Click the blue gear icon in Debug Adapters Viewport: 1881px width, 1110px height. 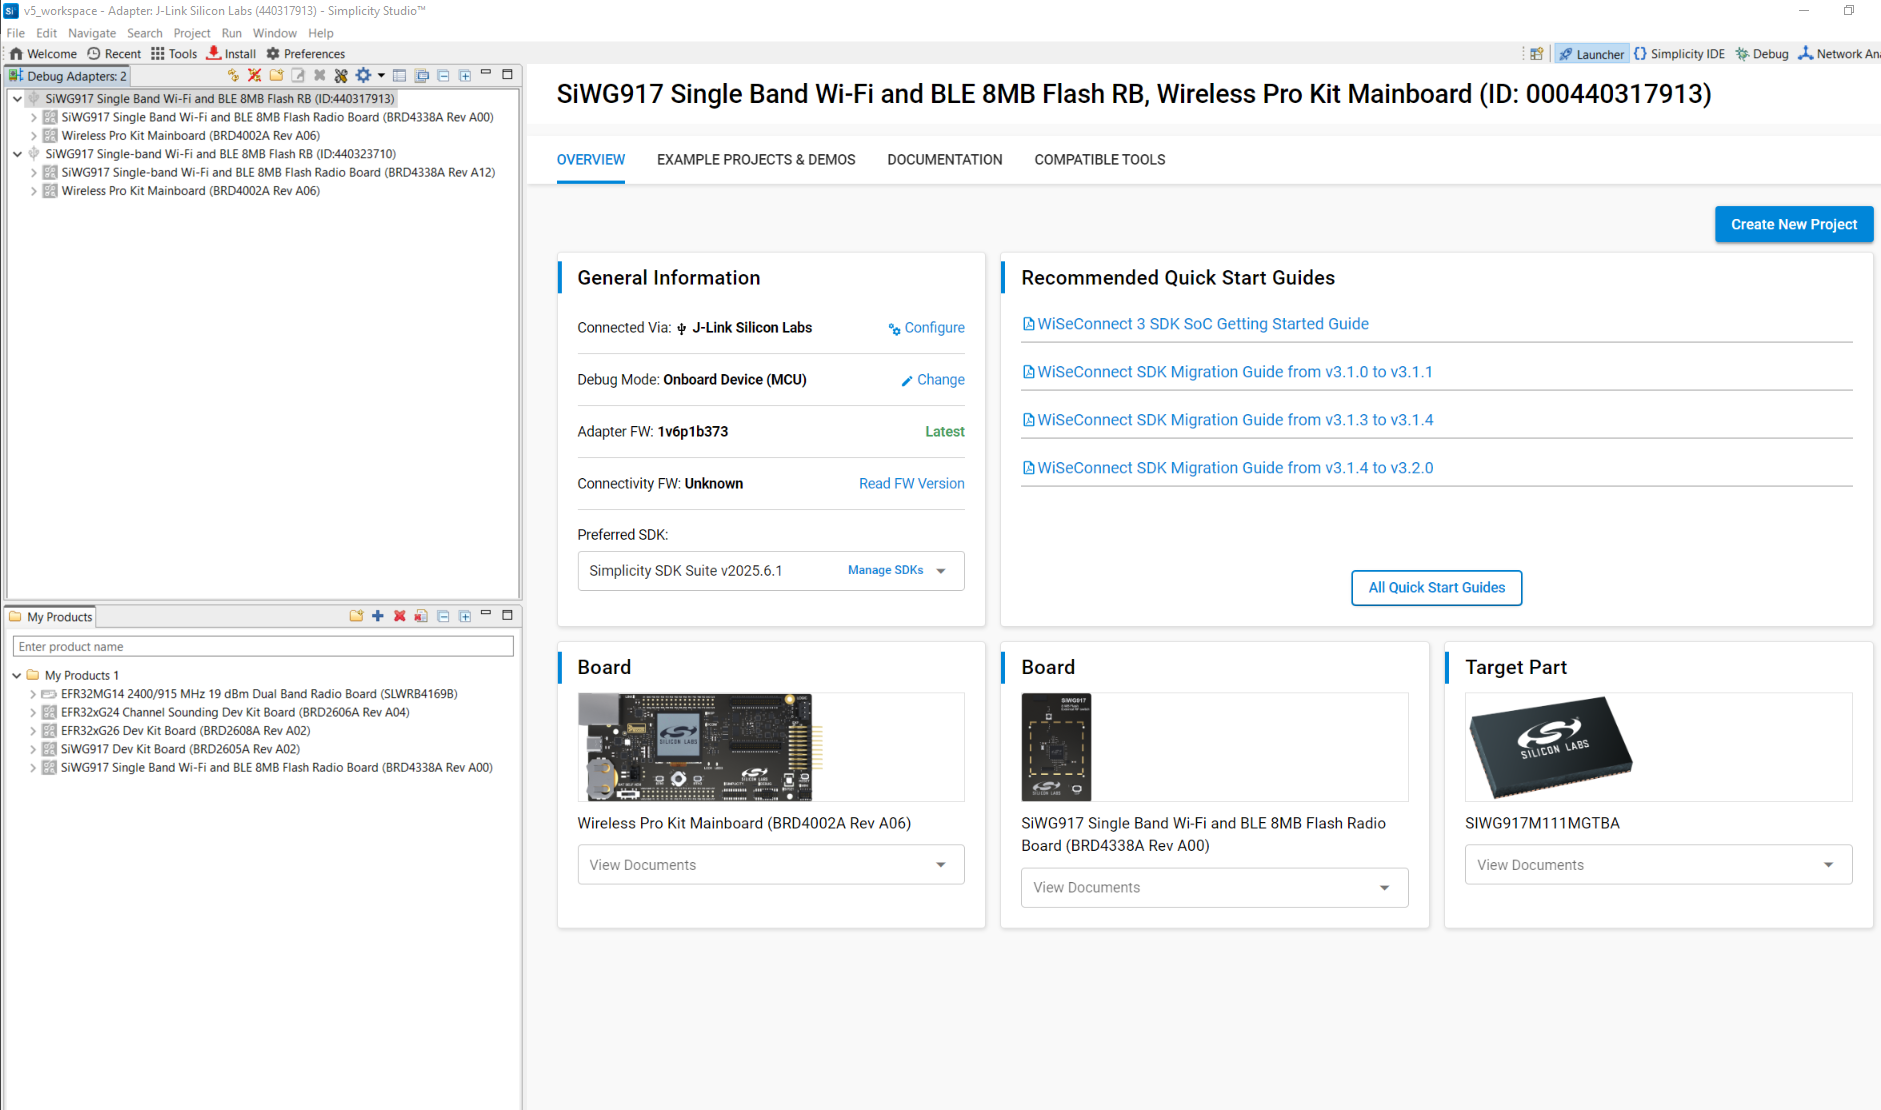click(363, 76)
